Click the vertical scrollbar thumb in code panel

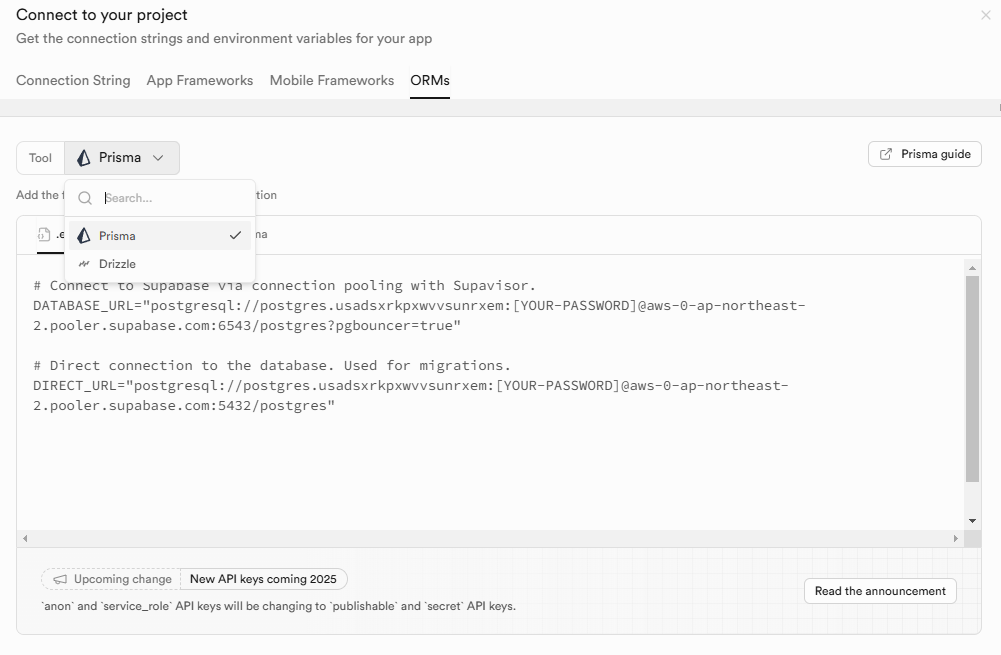click(972, 379)
